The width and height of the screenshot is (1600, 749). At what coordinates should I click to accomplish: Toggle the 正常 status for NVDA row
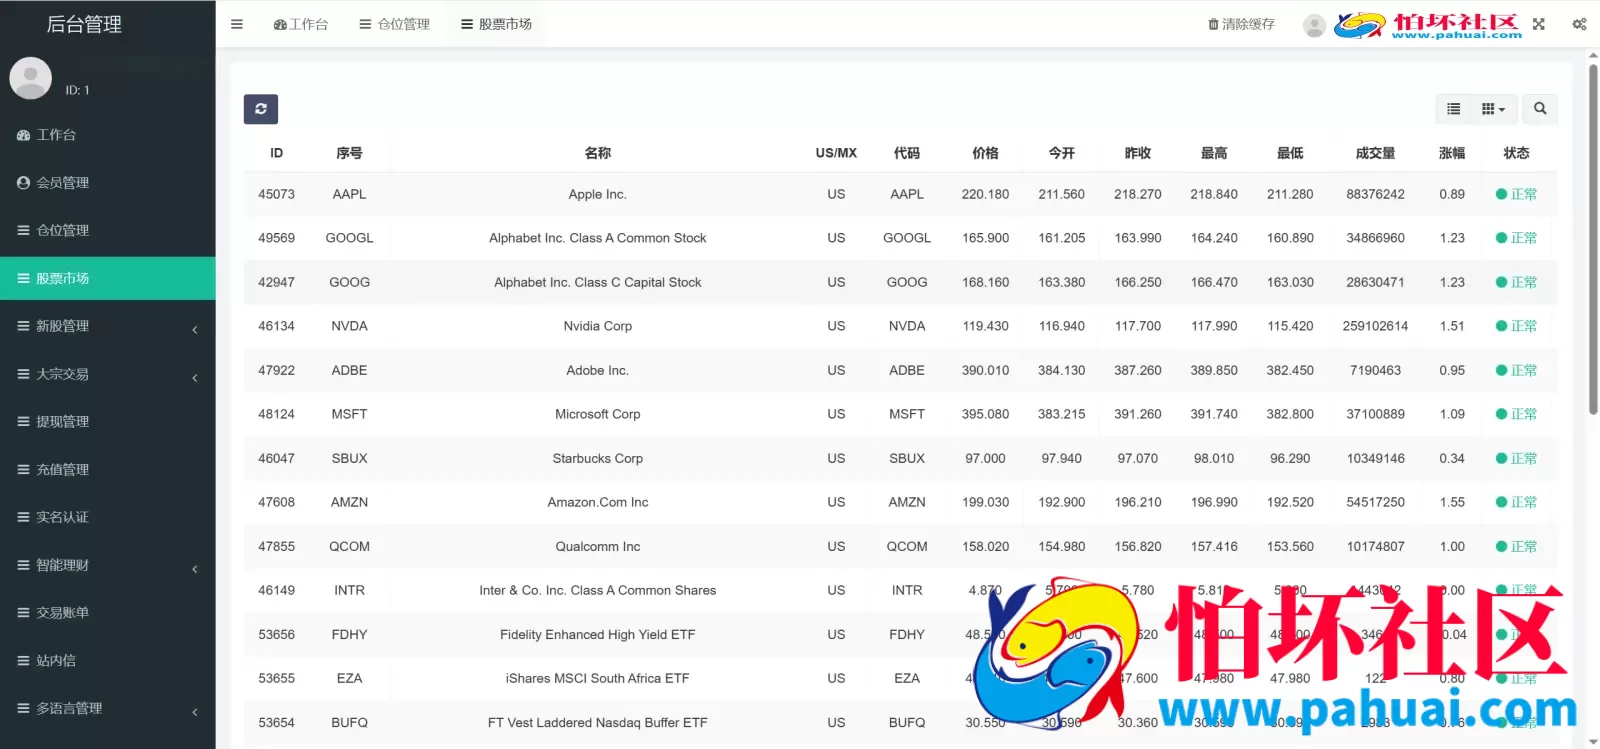coord(1516,326)
